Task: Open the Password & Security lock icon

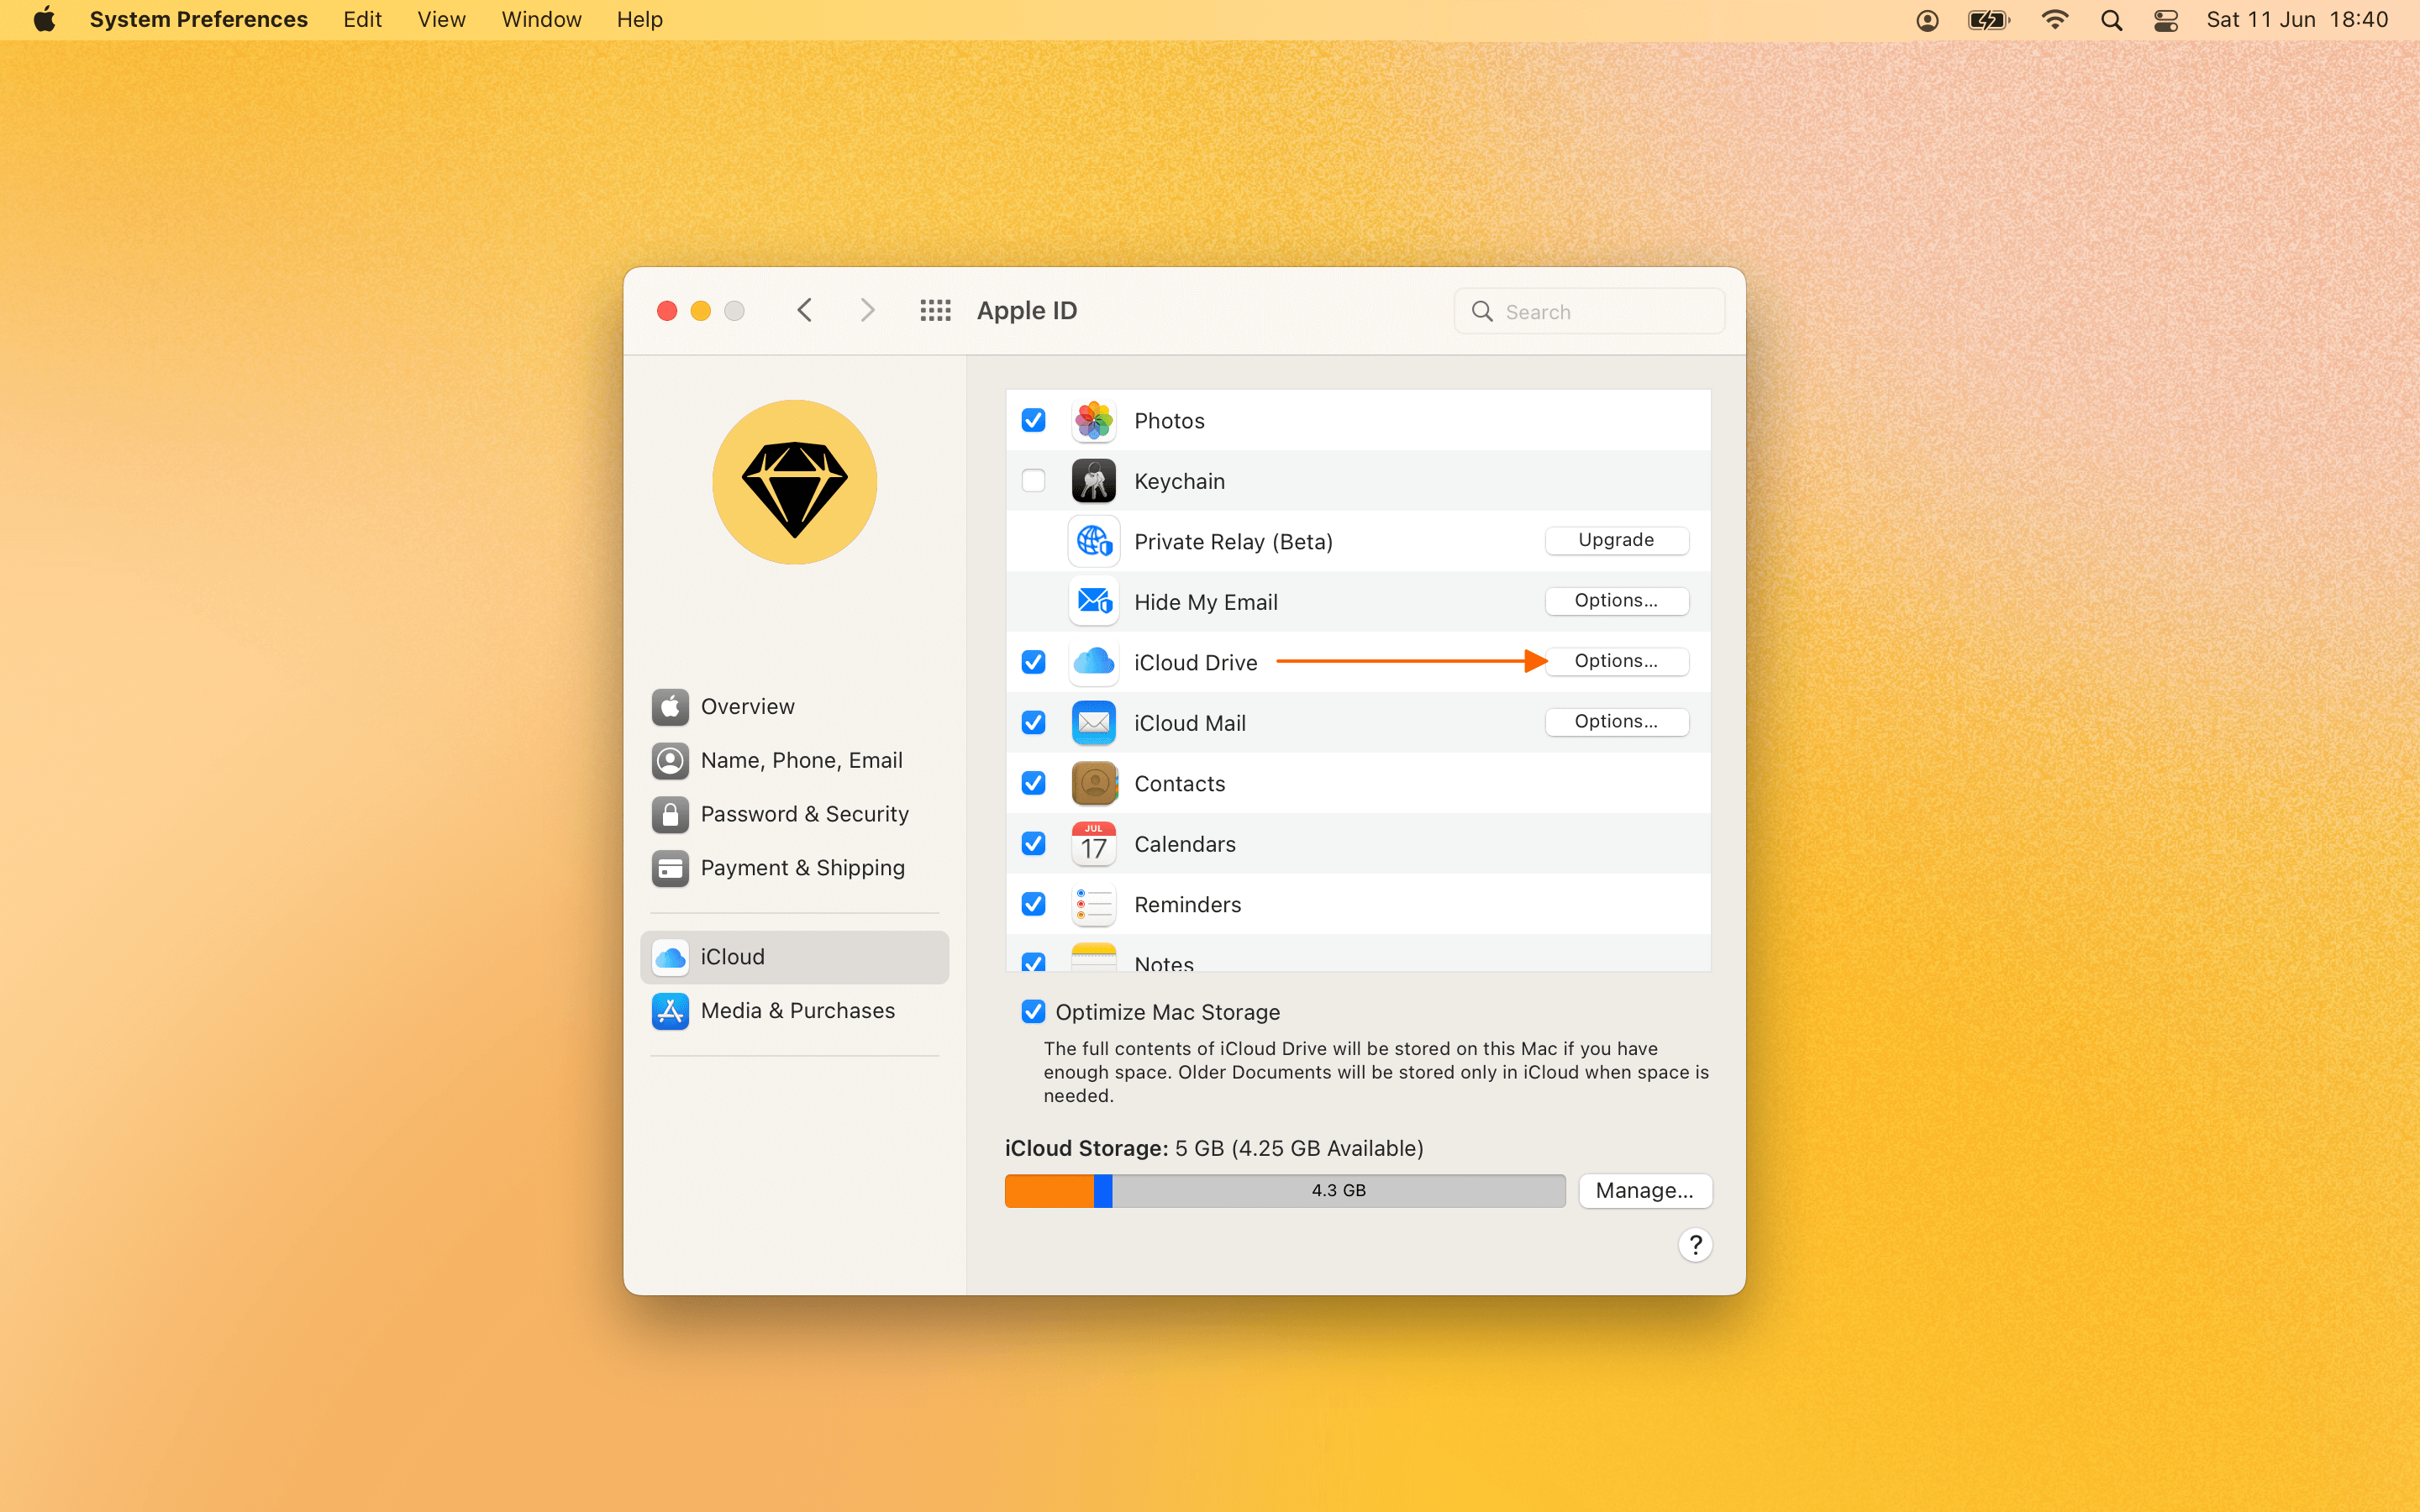Action: pyautogui.click(x=669, y=813)
